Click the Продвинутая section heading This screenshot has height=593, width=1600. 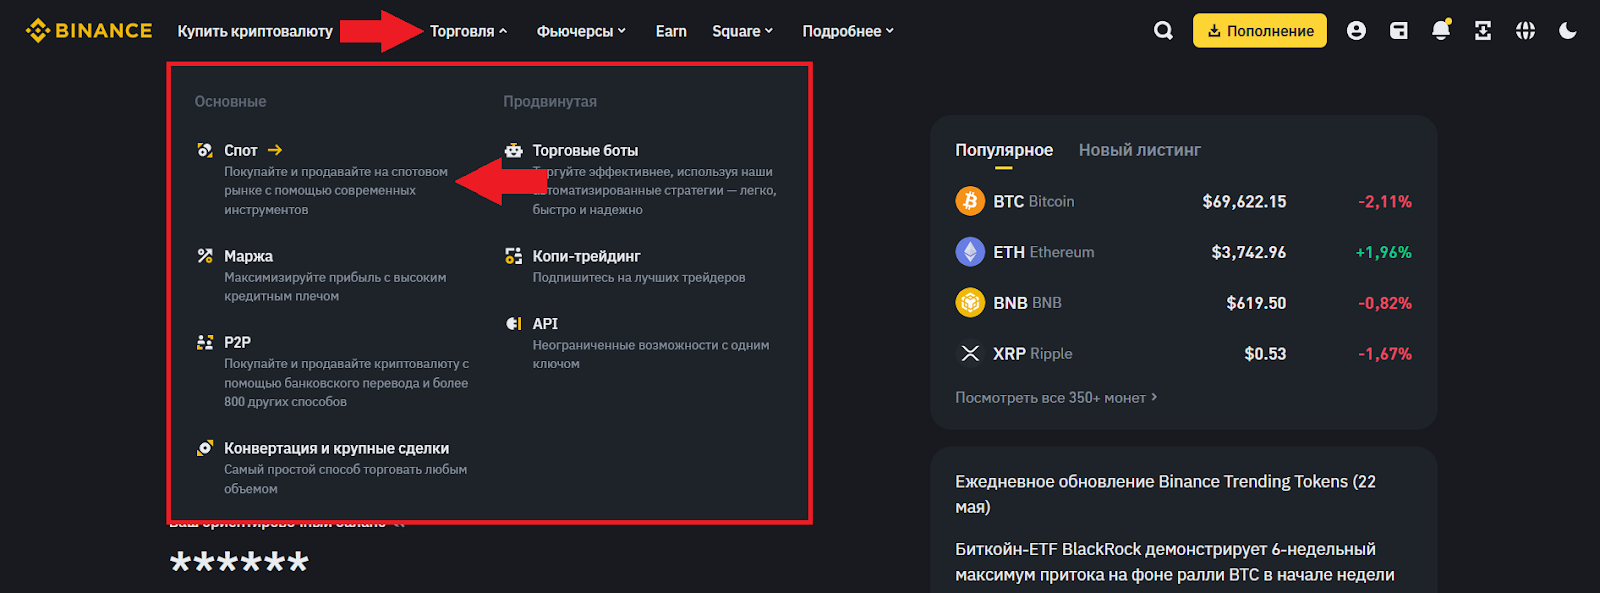(x=550, y=101)
